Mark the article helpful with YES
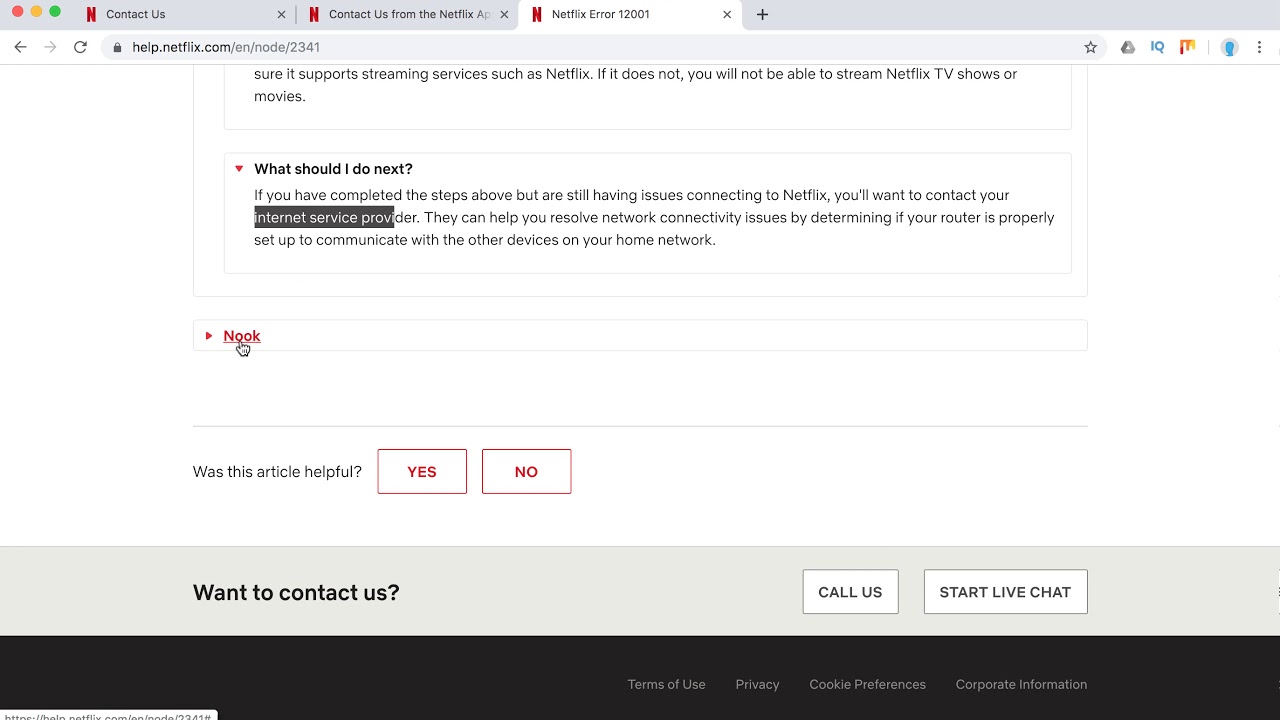 tap(422, 471)
